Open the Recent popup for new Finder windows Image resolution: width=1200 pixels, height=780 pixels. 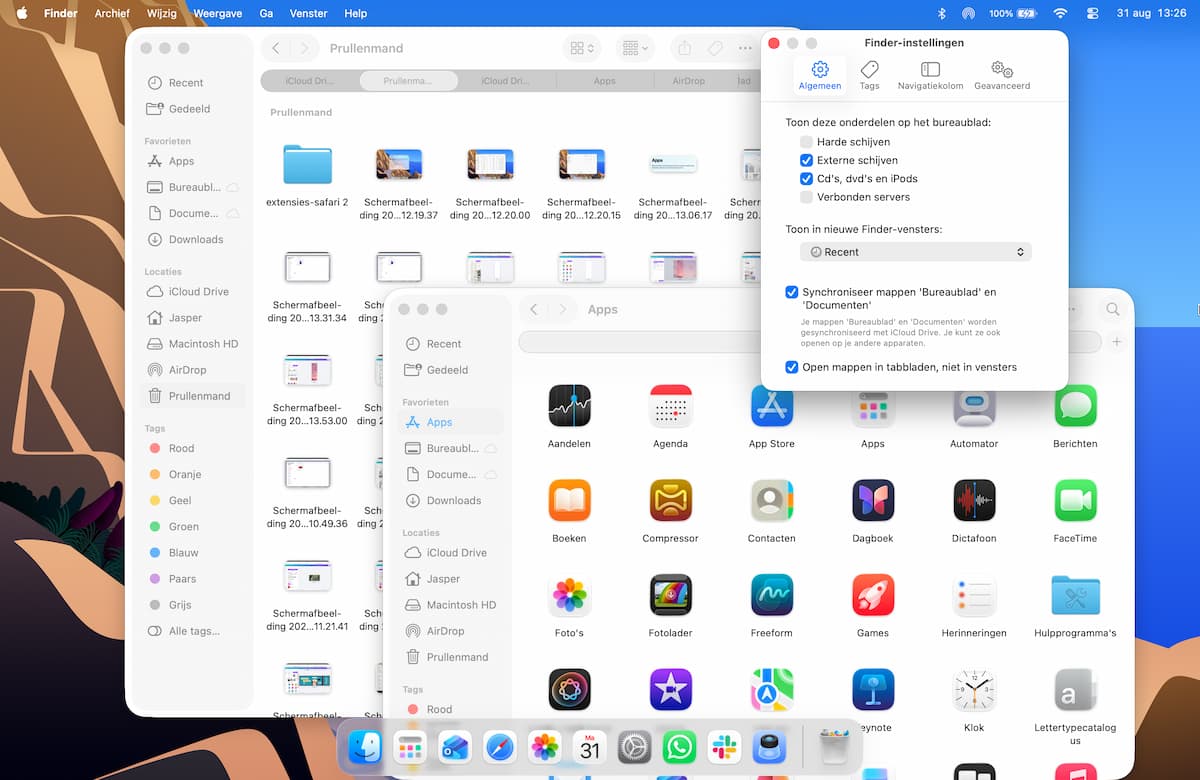pos(915,252)
